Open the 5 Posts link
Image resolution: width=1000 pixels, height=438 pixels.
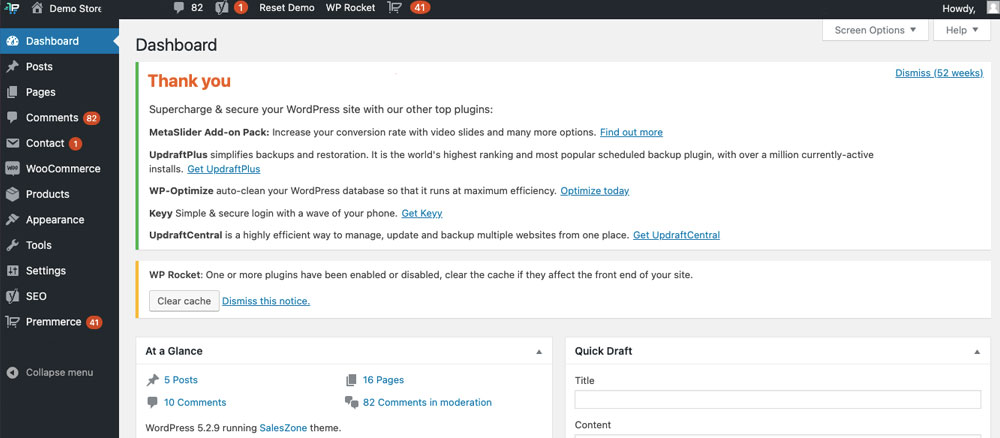(181, 380)
